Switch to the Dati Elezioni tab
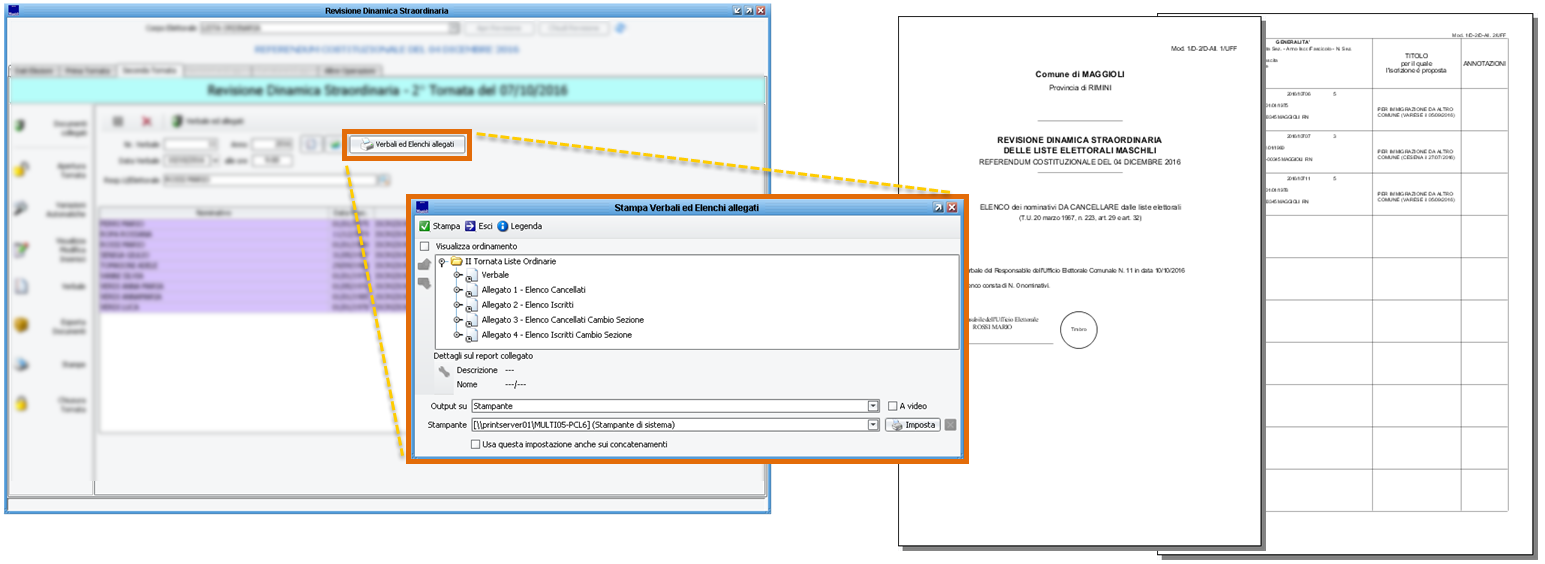Screen dimensions: 1545x564 [33, 70]
